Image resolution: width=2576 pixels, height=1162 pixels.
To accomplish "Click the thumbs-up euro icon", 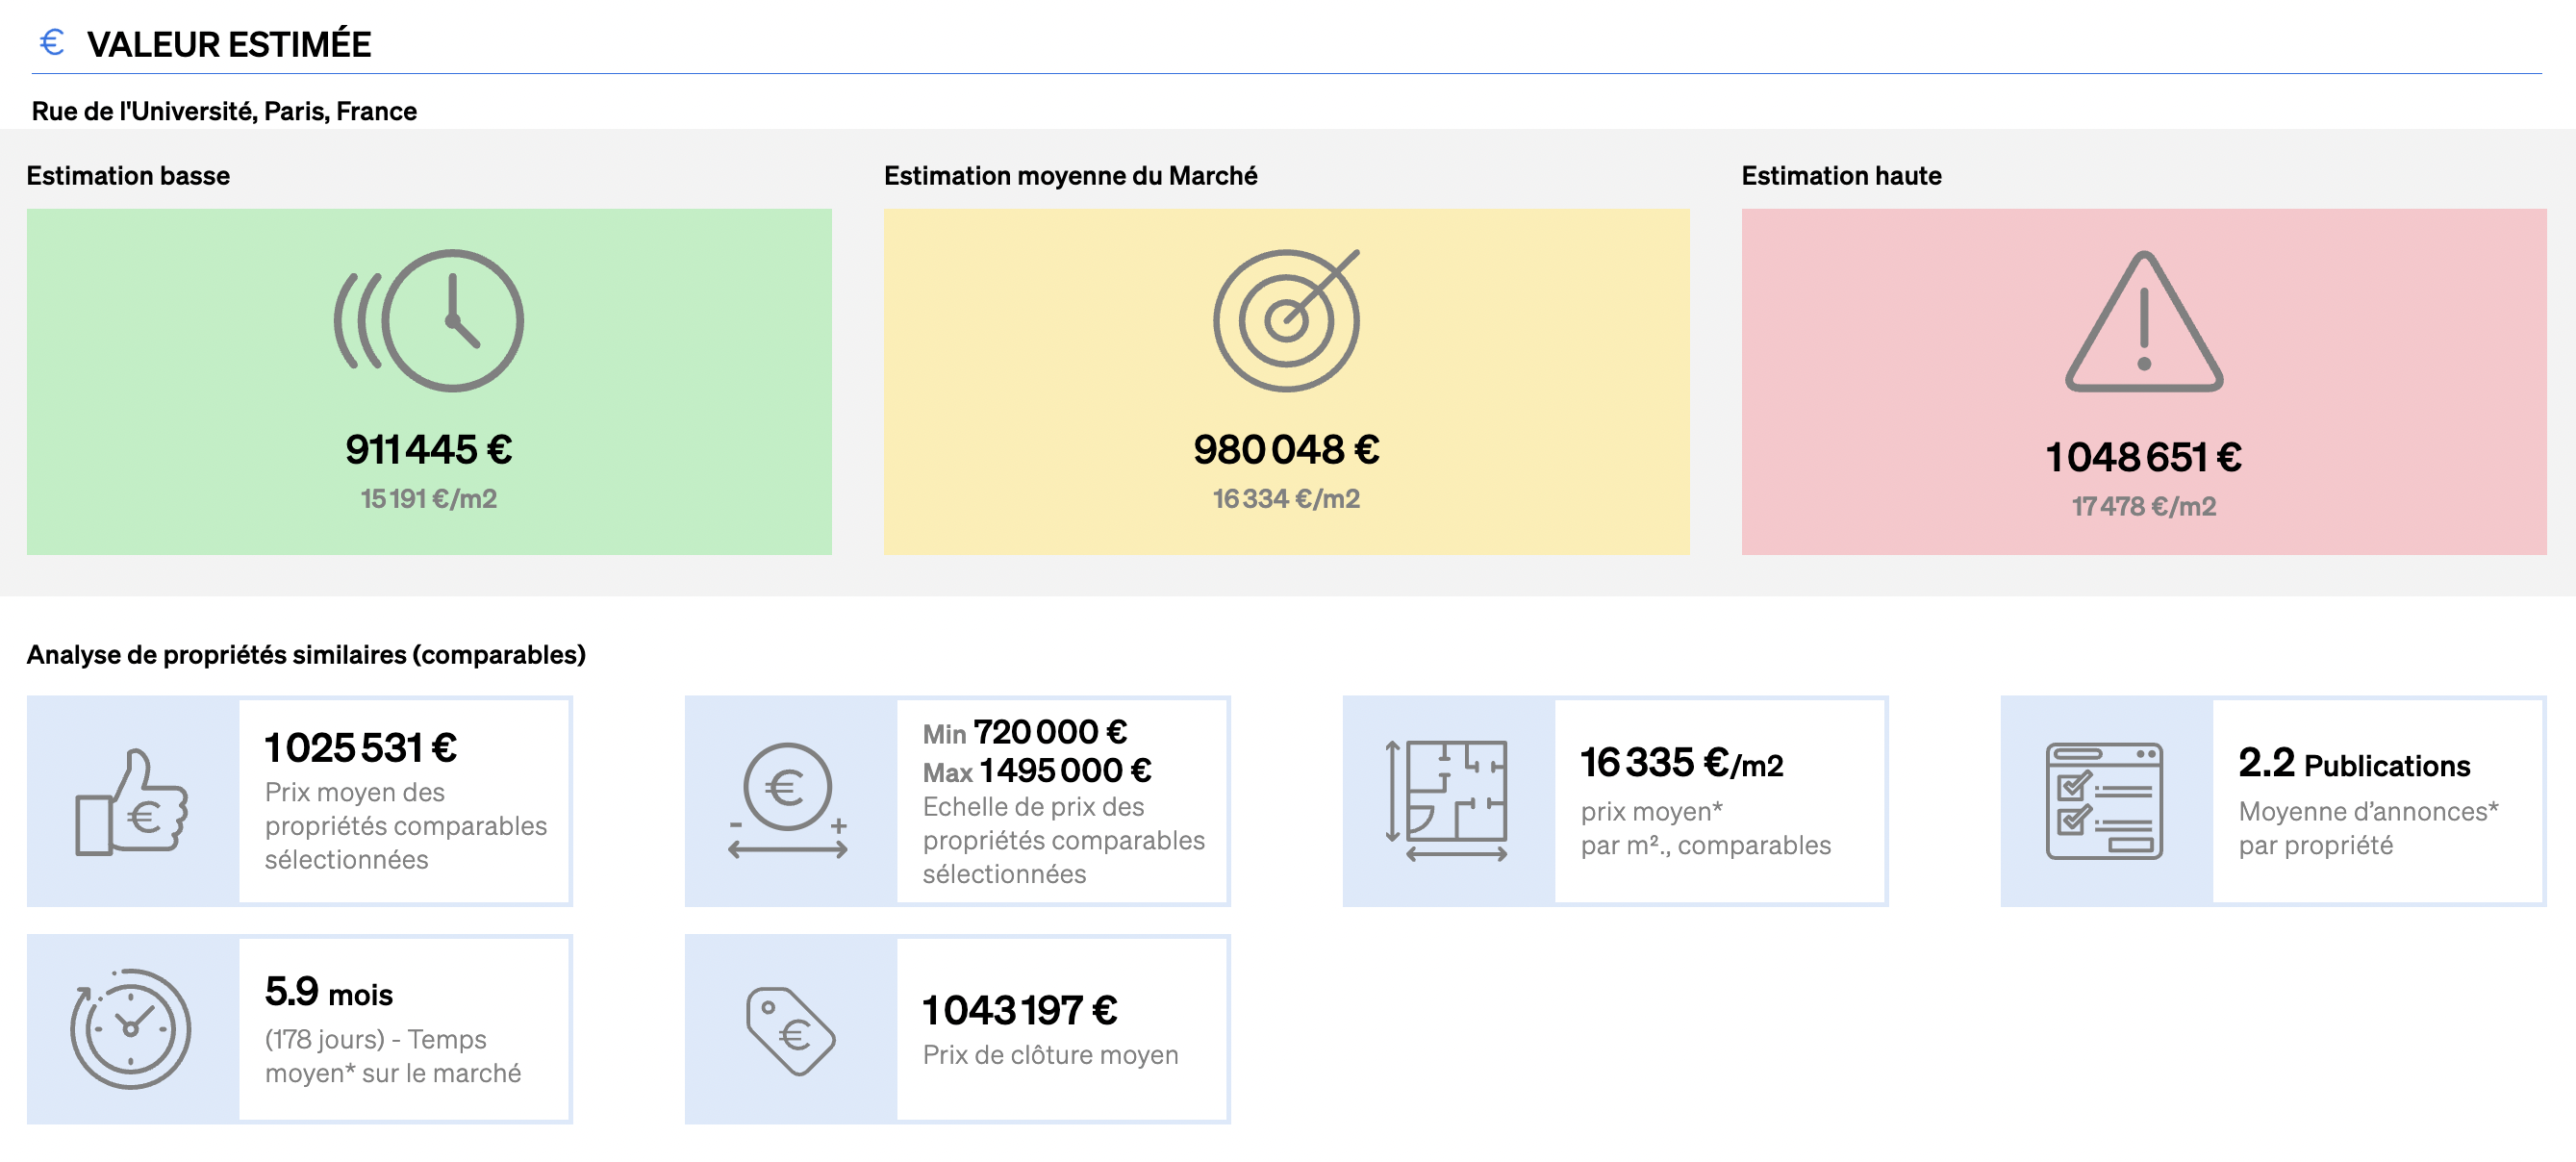I will (131, 802).
